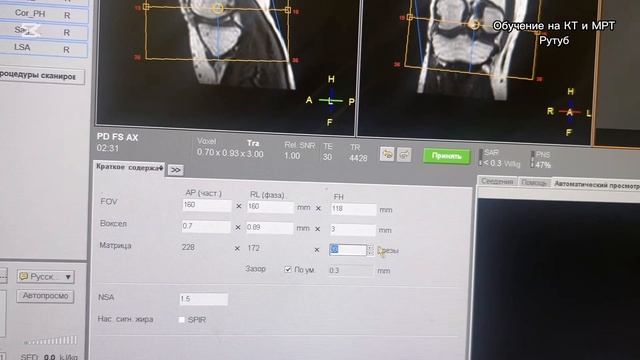Click the FOV AP field showing 160
This screenshot has width=640, height=360.
207,205
